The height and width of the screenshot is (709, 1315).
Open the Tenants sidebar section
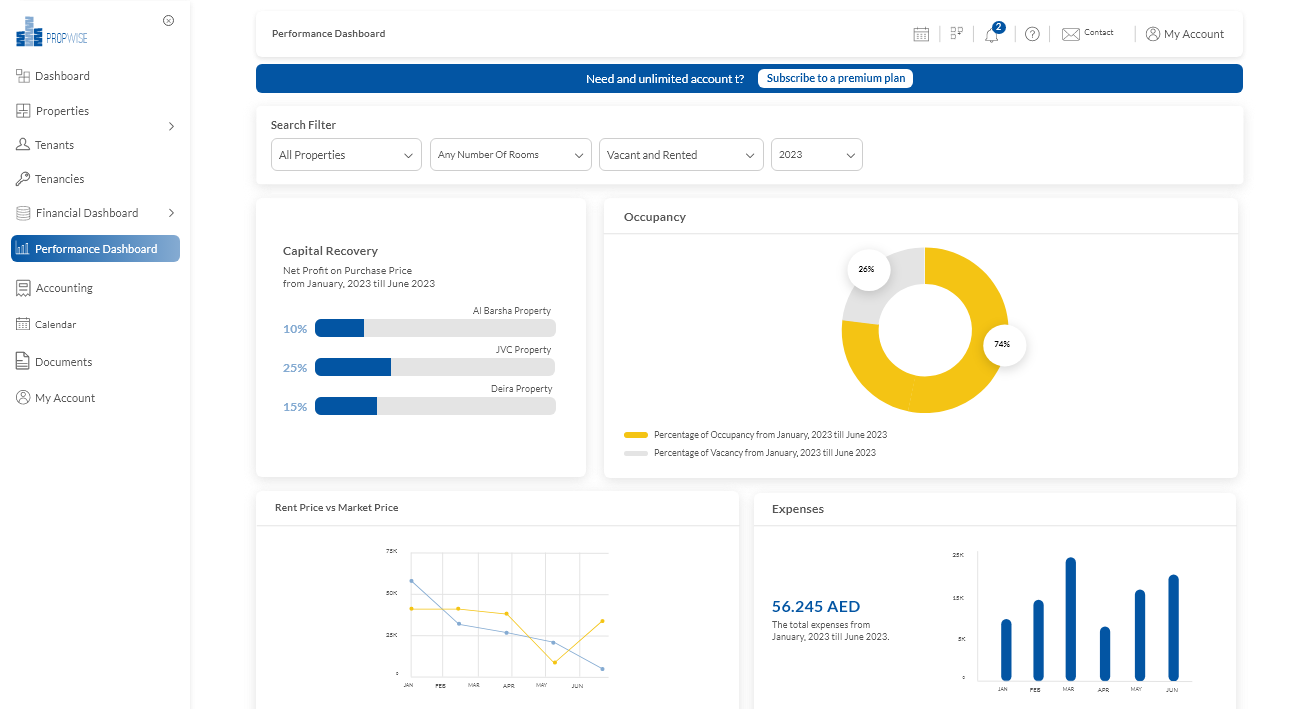point(53,144)
